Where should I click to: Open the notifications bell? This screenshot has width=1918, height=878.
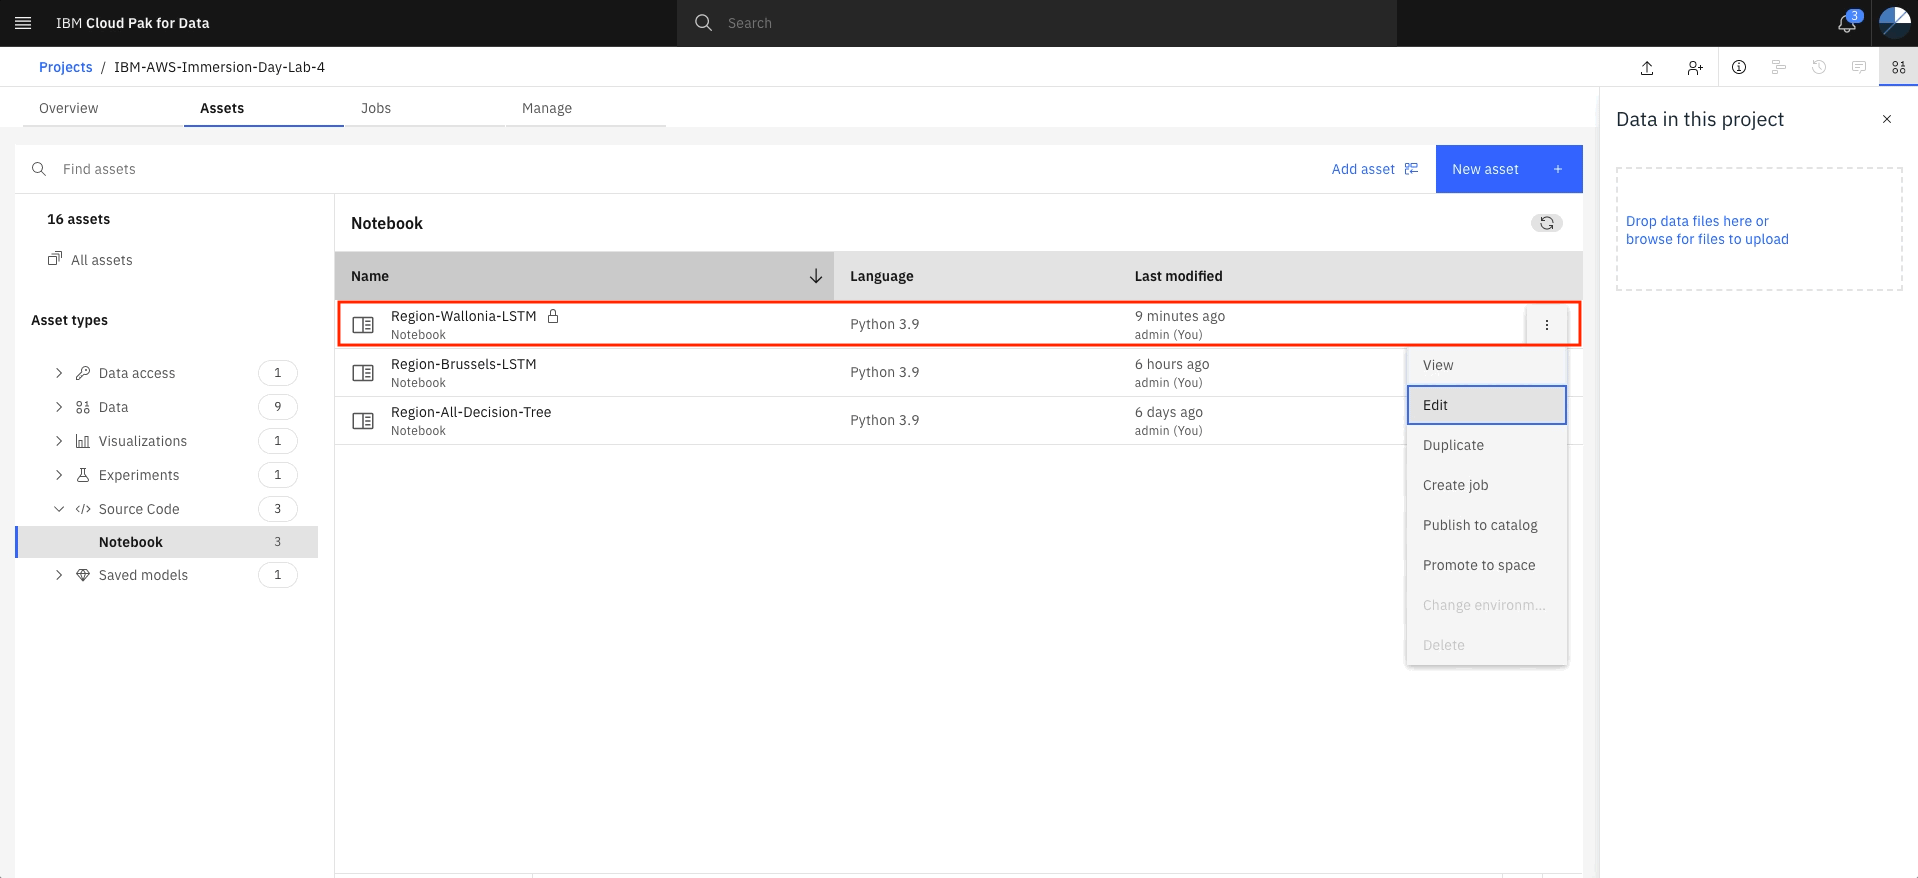point(1847,23)
